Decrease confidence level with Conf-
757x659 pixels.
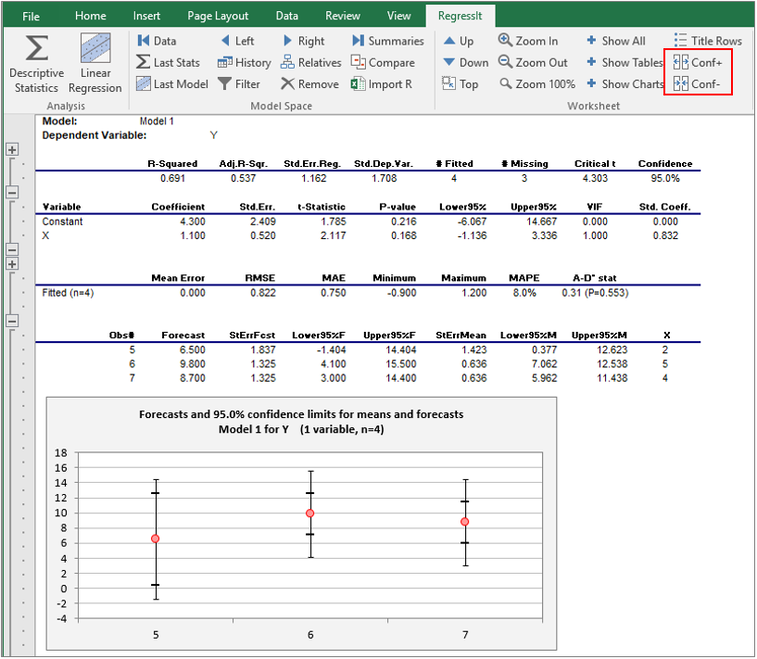697,84
